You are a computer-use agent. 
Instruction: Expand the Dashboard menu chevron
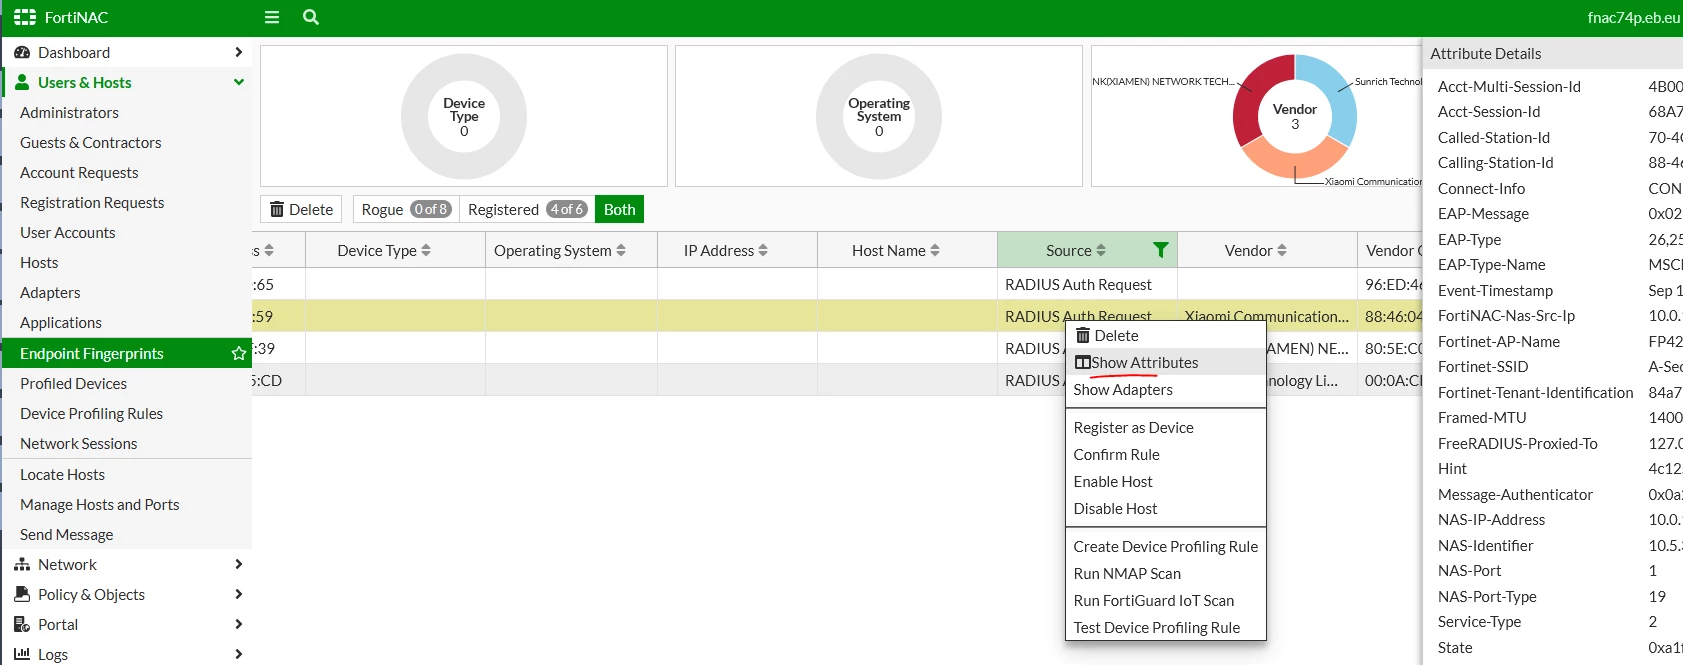[x=238, y=52]
